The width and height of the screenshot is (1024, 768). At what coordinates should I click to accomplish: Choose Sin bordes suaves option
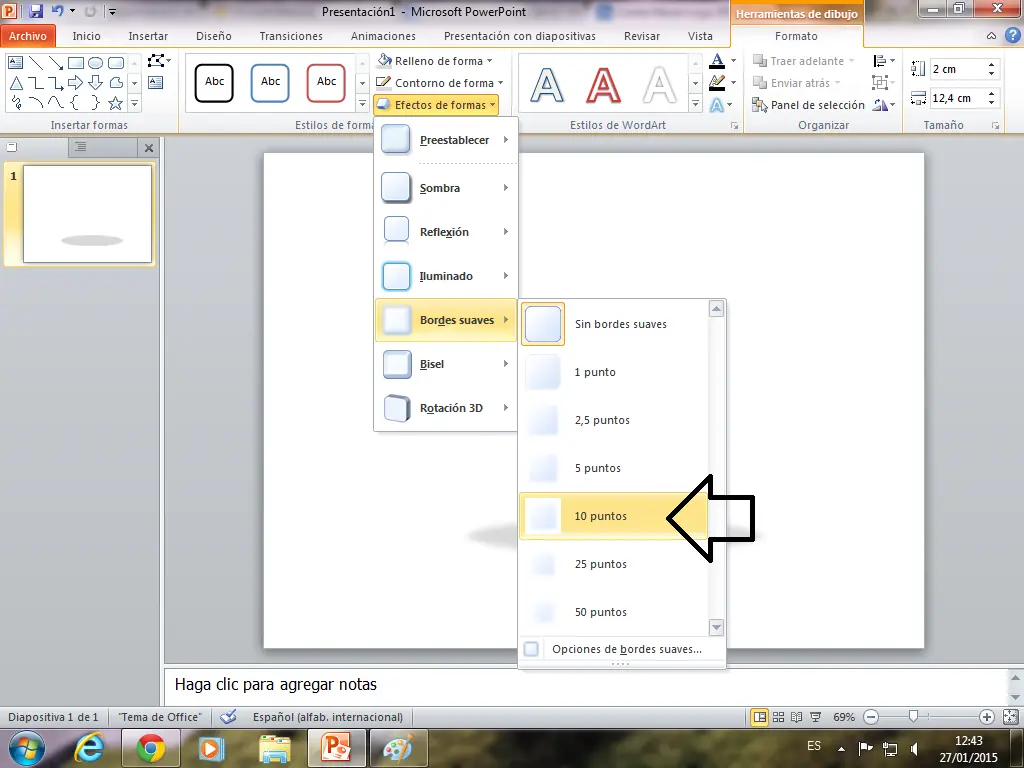(614, 324)
